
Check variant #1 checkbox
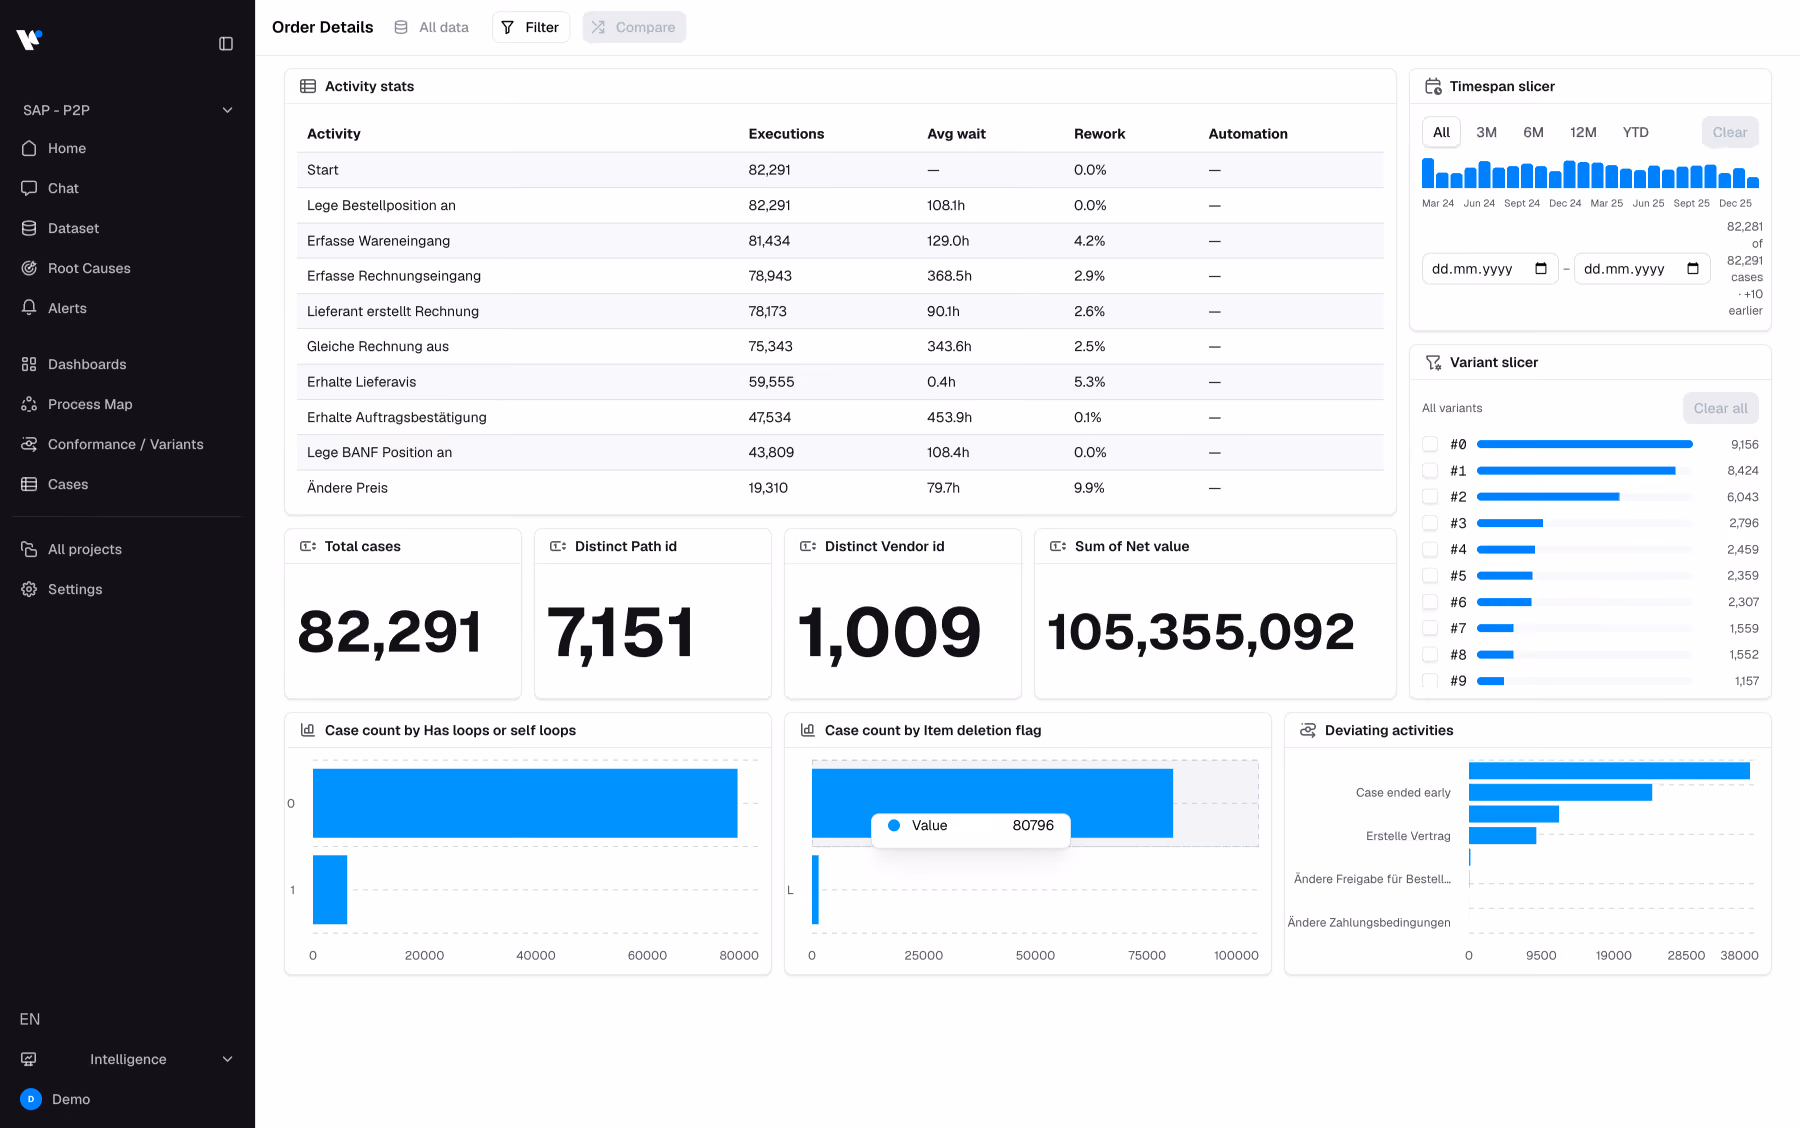click(x=1430, y=470)
